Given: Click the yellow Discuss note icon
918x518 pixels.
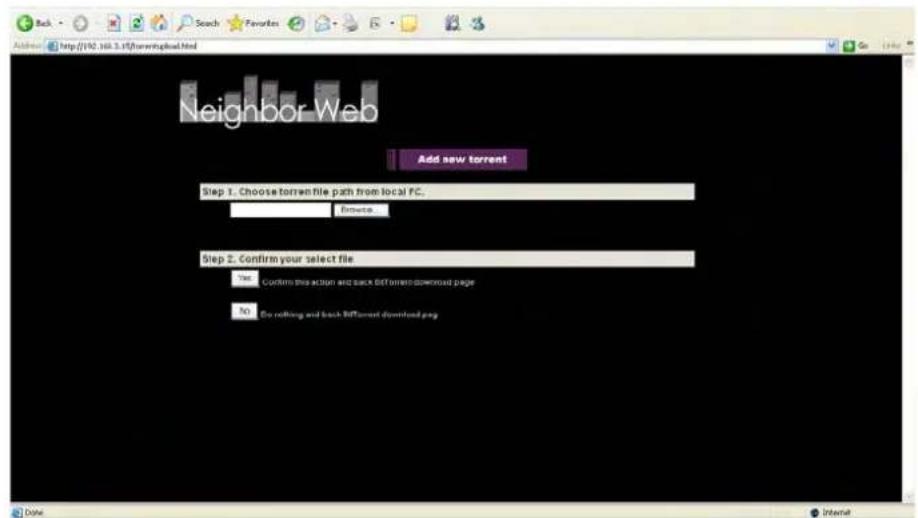Looking at the screenshot, I should [409, 23].
